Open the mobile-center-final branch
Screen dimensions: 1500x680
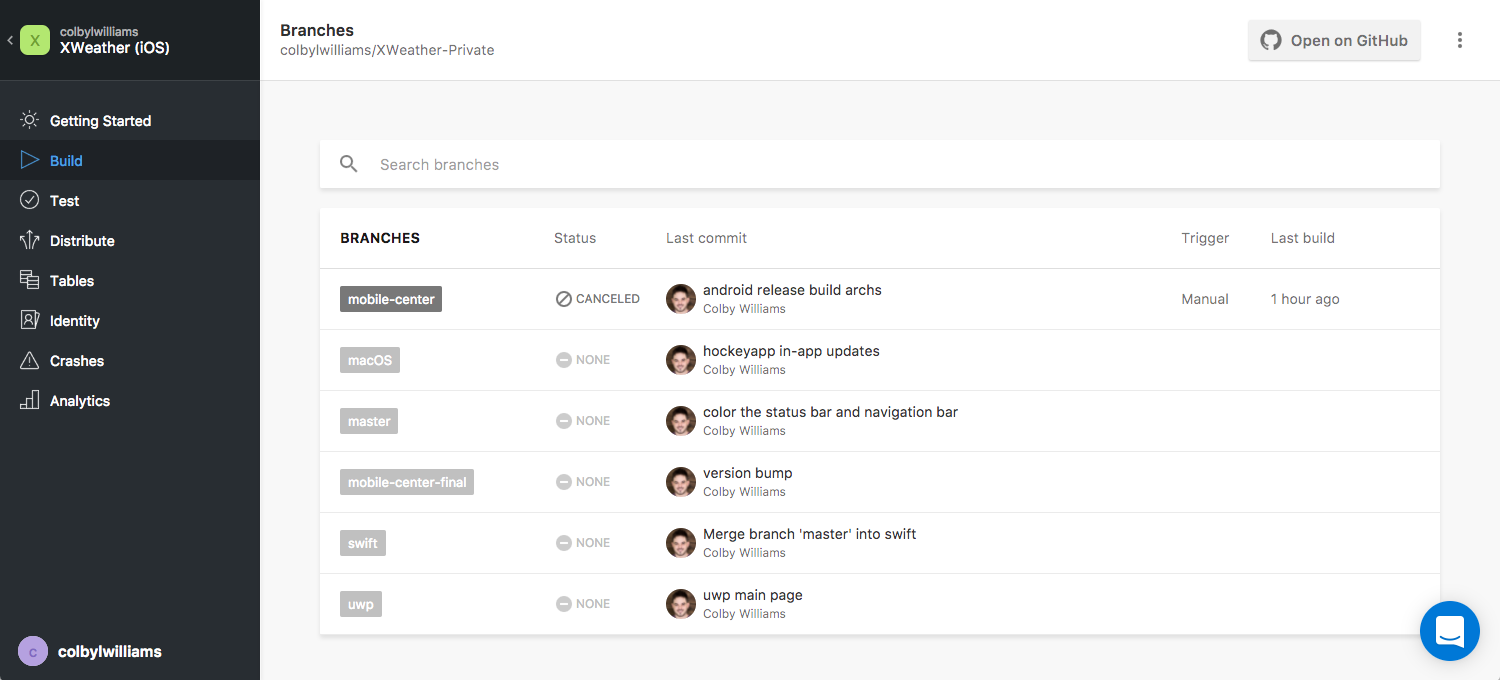click(407, 482)
